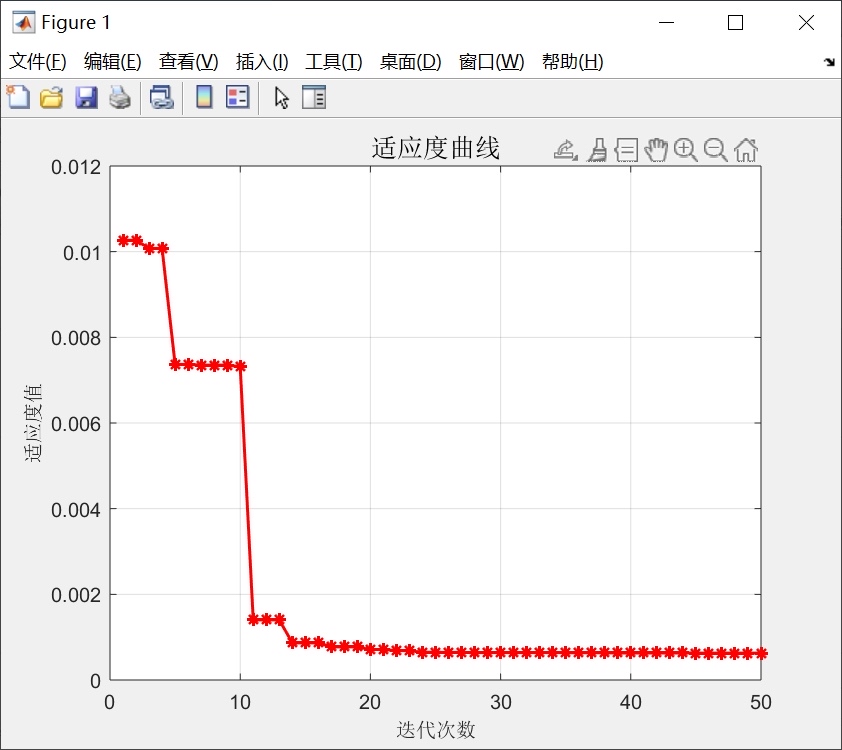Click first data marker at iteration 1
The width and height of the screenshot is (842, 750).
click(124, 240)
